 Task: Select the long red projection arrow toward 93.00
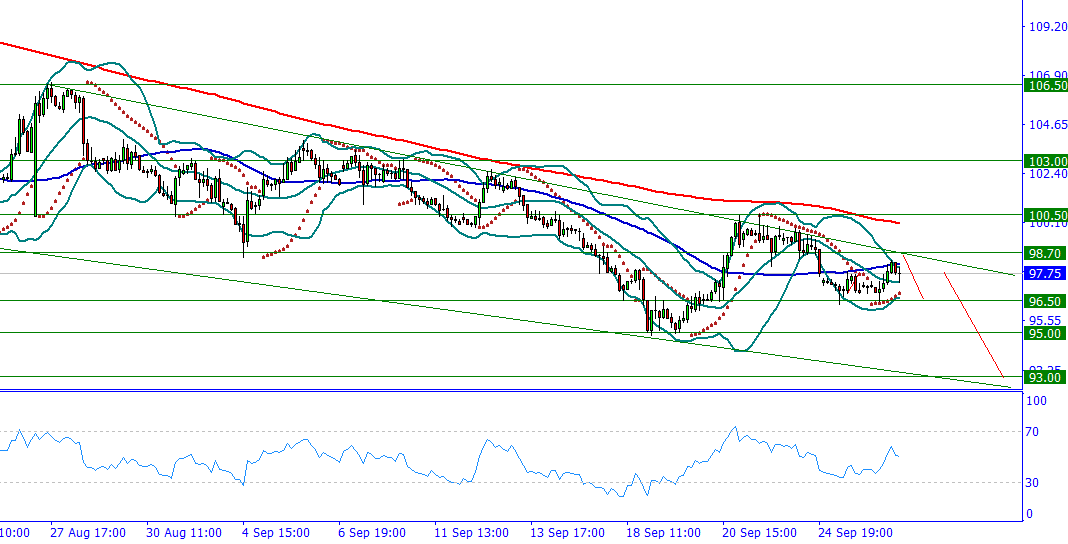coord(973,324)
